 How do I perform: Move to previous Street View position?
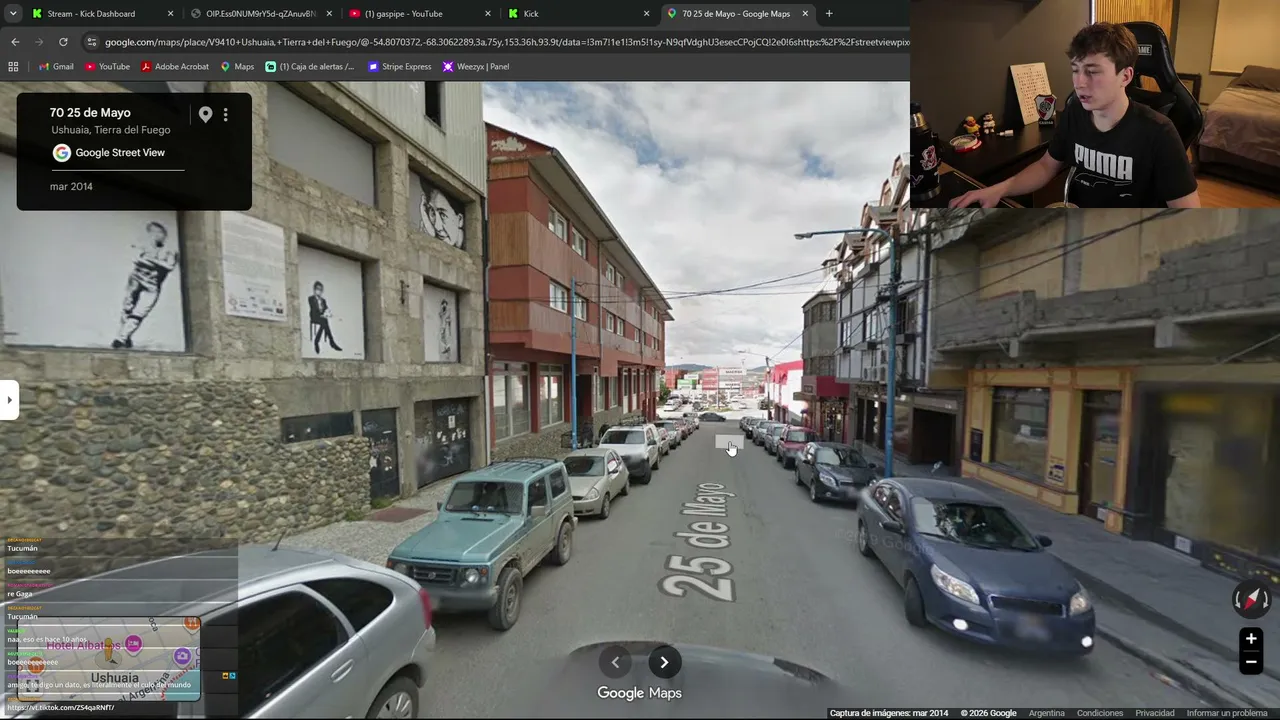[x=615, y=662]
